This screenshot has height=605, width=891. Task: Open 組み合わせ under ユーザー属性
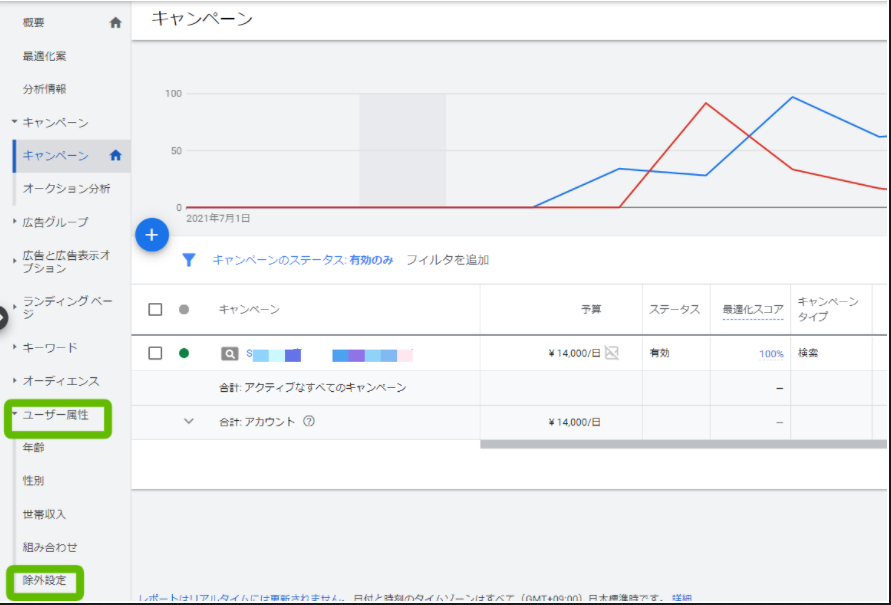[50, 547]
